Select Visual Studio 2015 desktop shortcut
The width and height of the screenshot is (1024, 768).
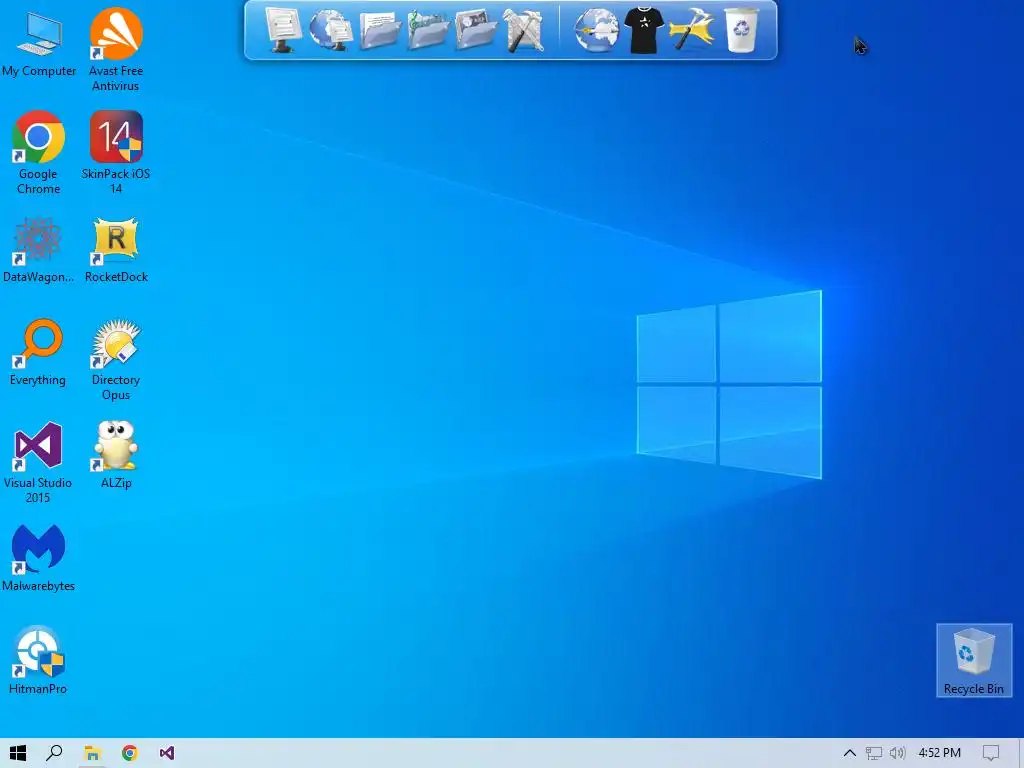point(38,462)
